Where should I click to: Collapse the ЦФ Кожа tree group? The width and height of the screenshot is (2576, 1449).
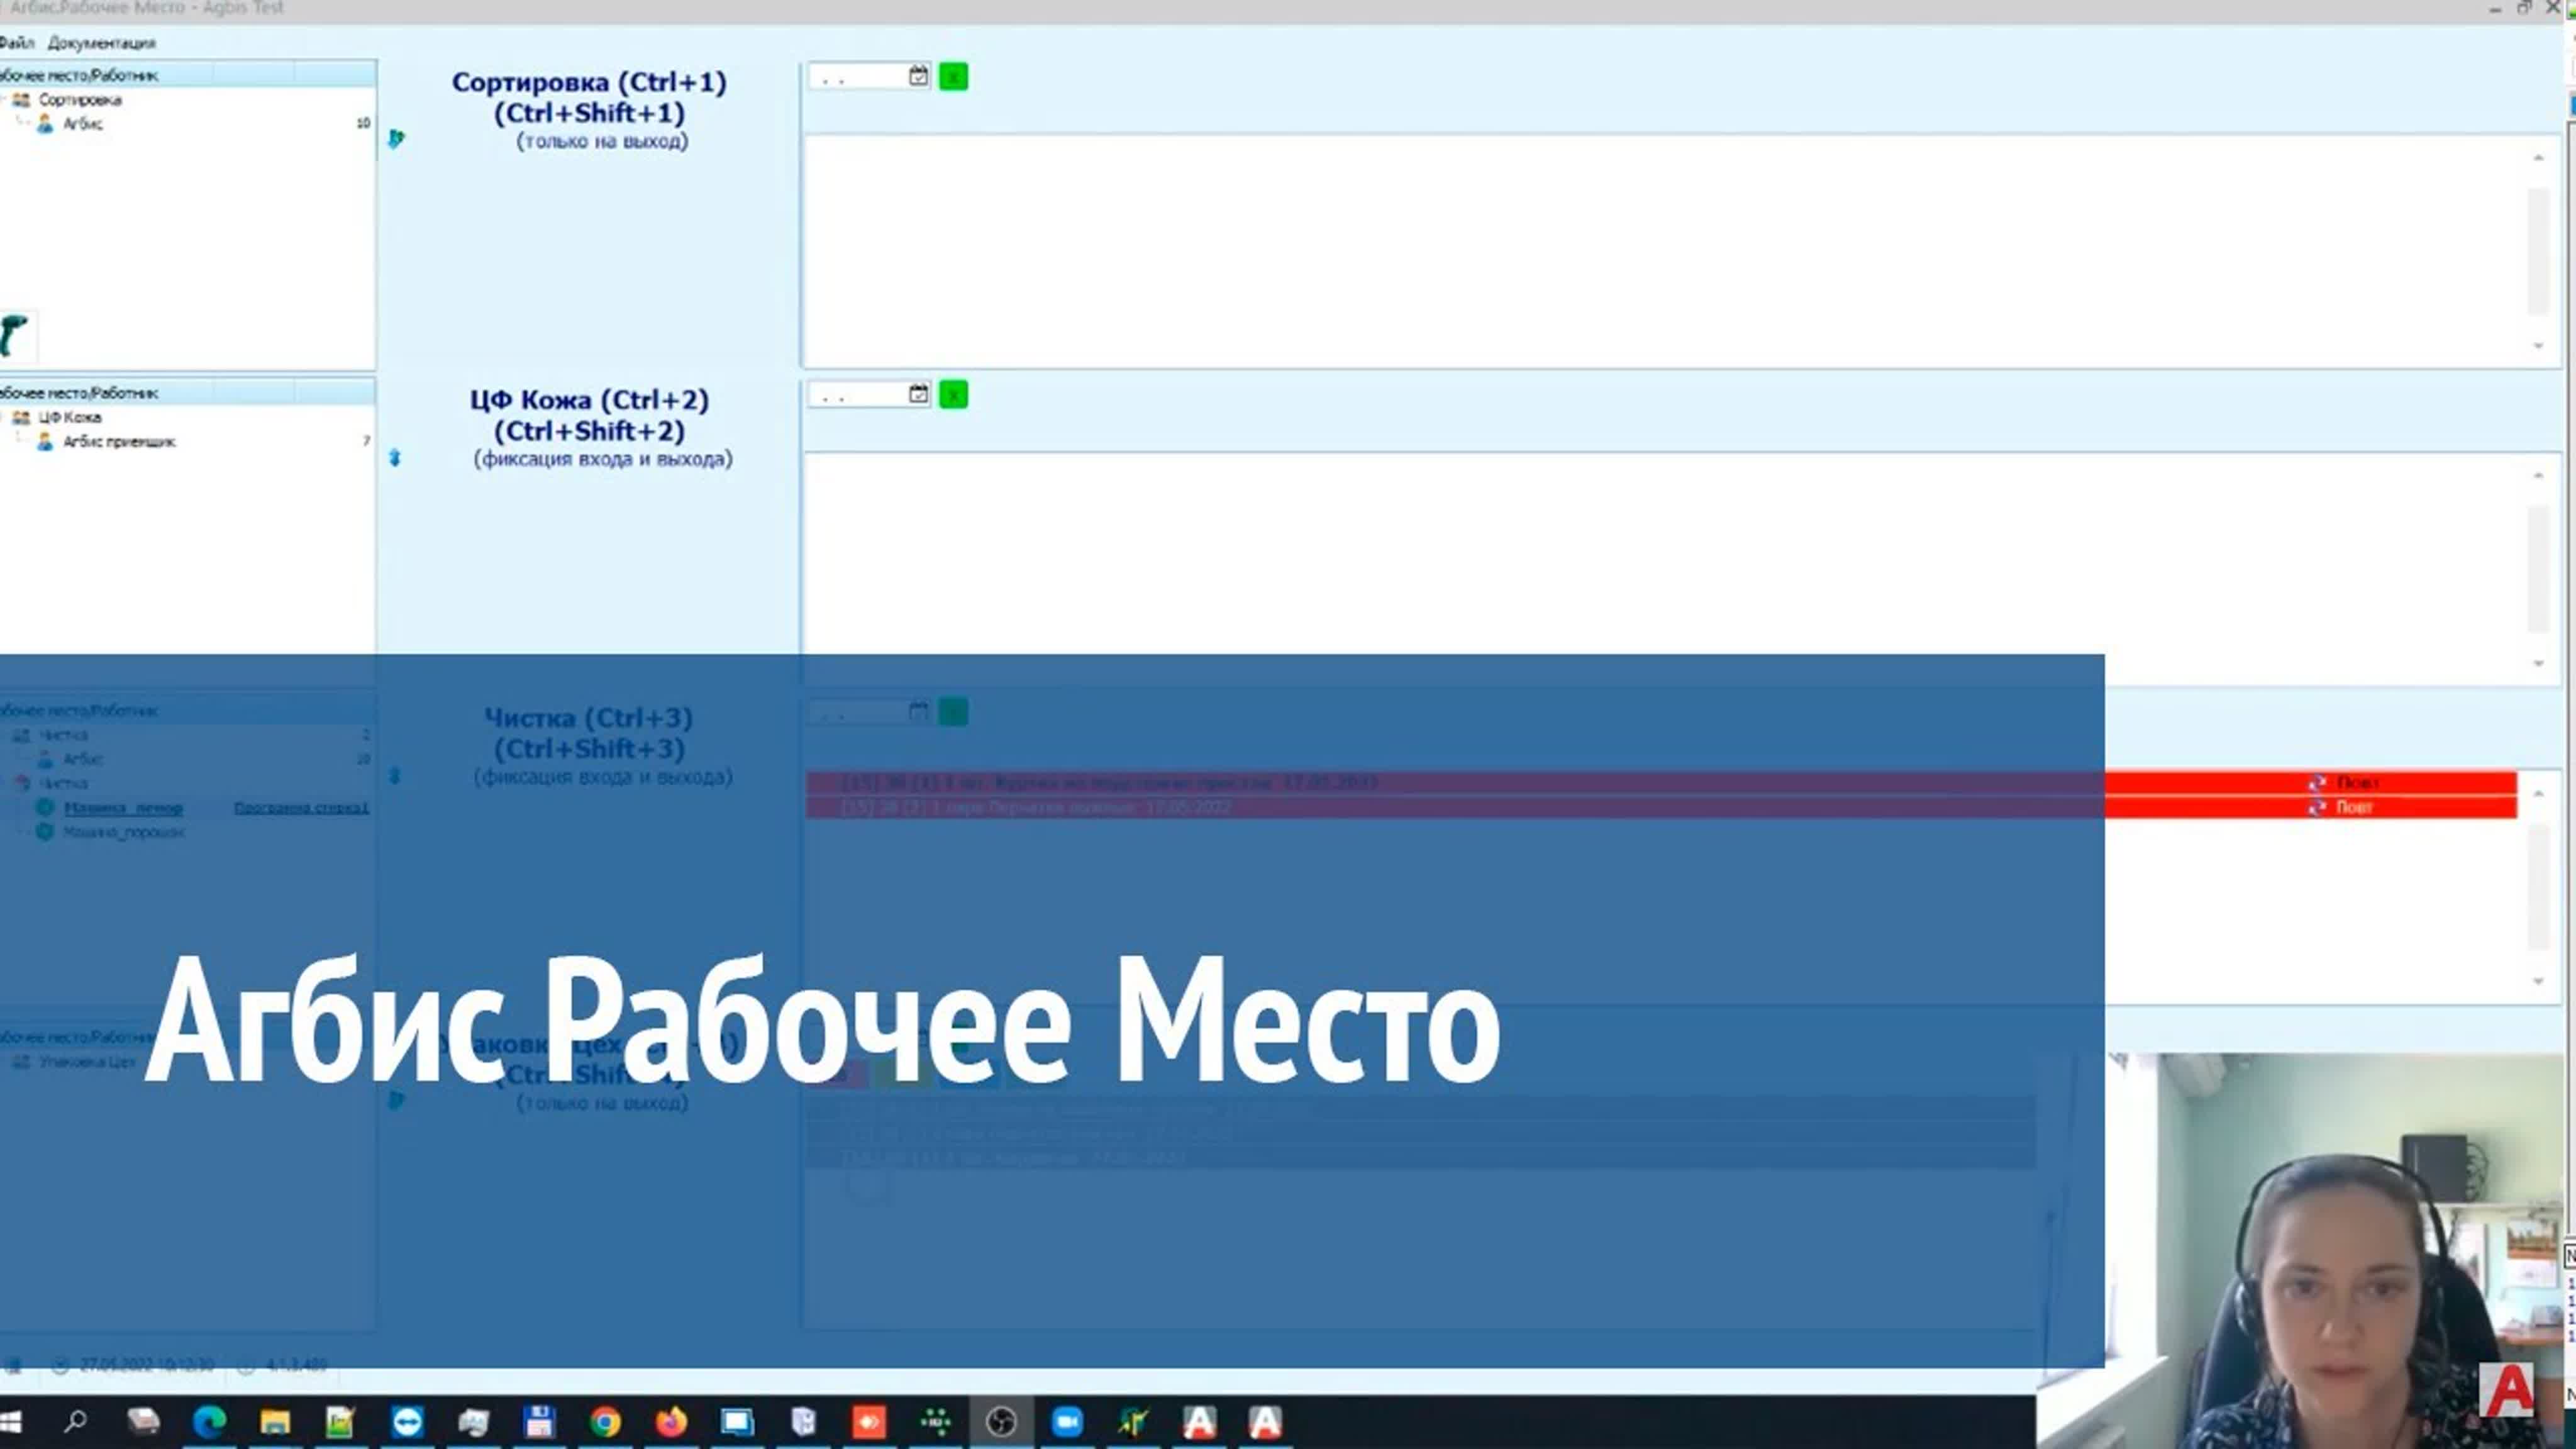(x=3, y=417)
